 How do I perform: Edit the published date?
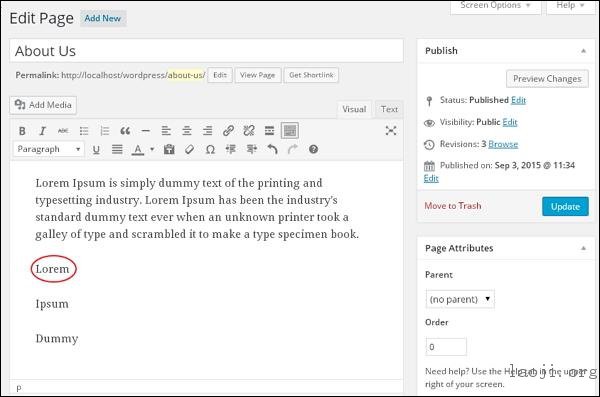[x=431, y=178]
